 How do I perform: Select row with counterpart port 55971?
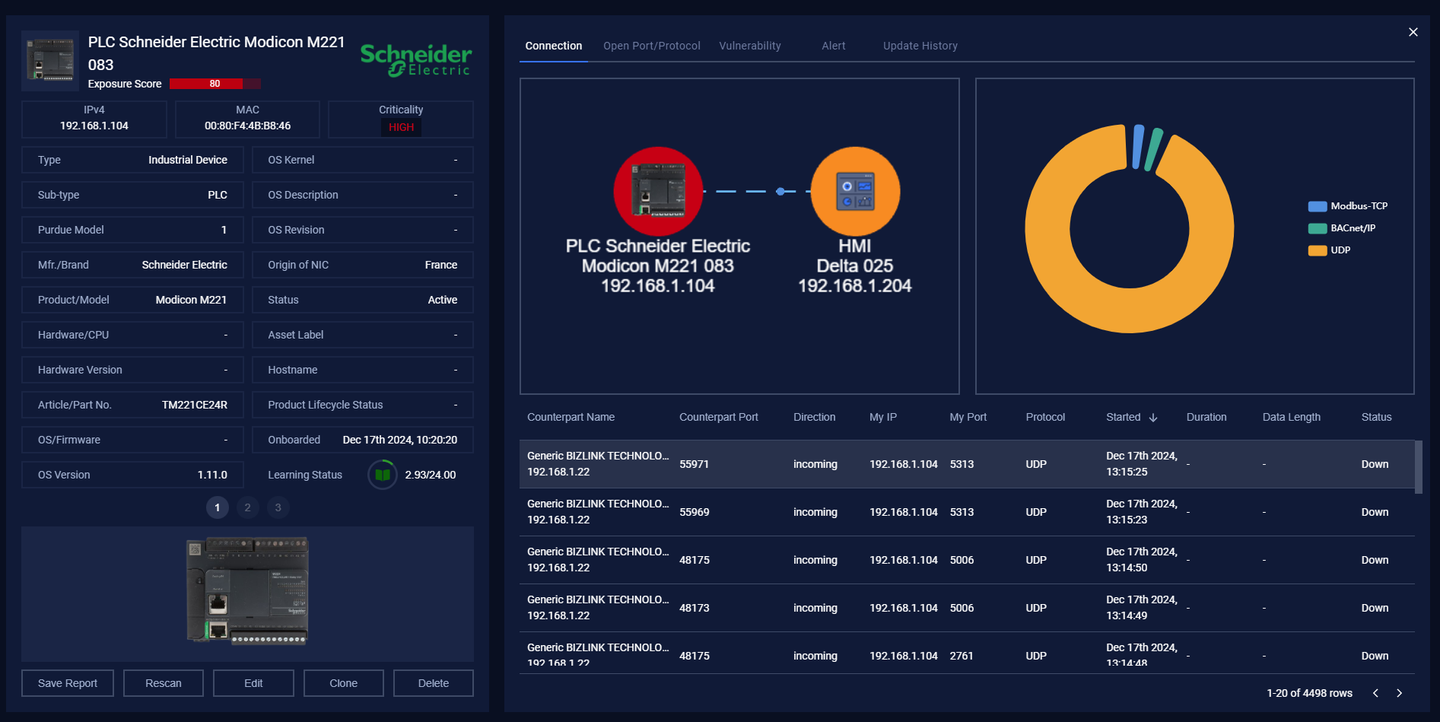point(966,464)
